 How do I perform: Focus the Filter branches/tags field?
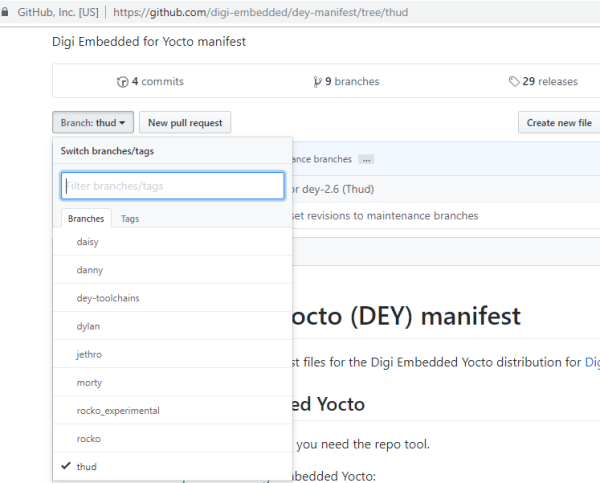[x=173, y=186]
